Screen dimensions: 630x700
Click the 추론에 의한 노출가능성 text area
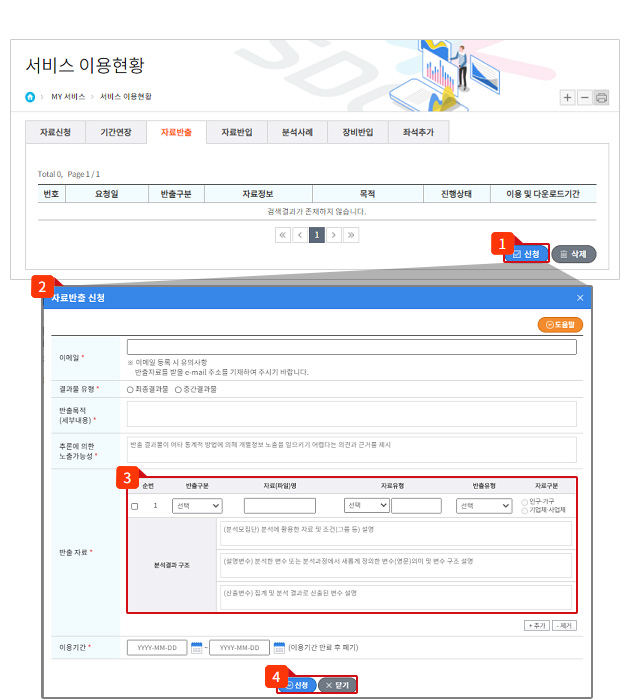352,450
